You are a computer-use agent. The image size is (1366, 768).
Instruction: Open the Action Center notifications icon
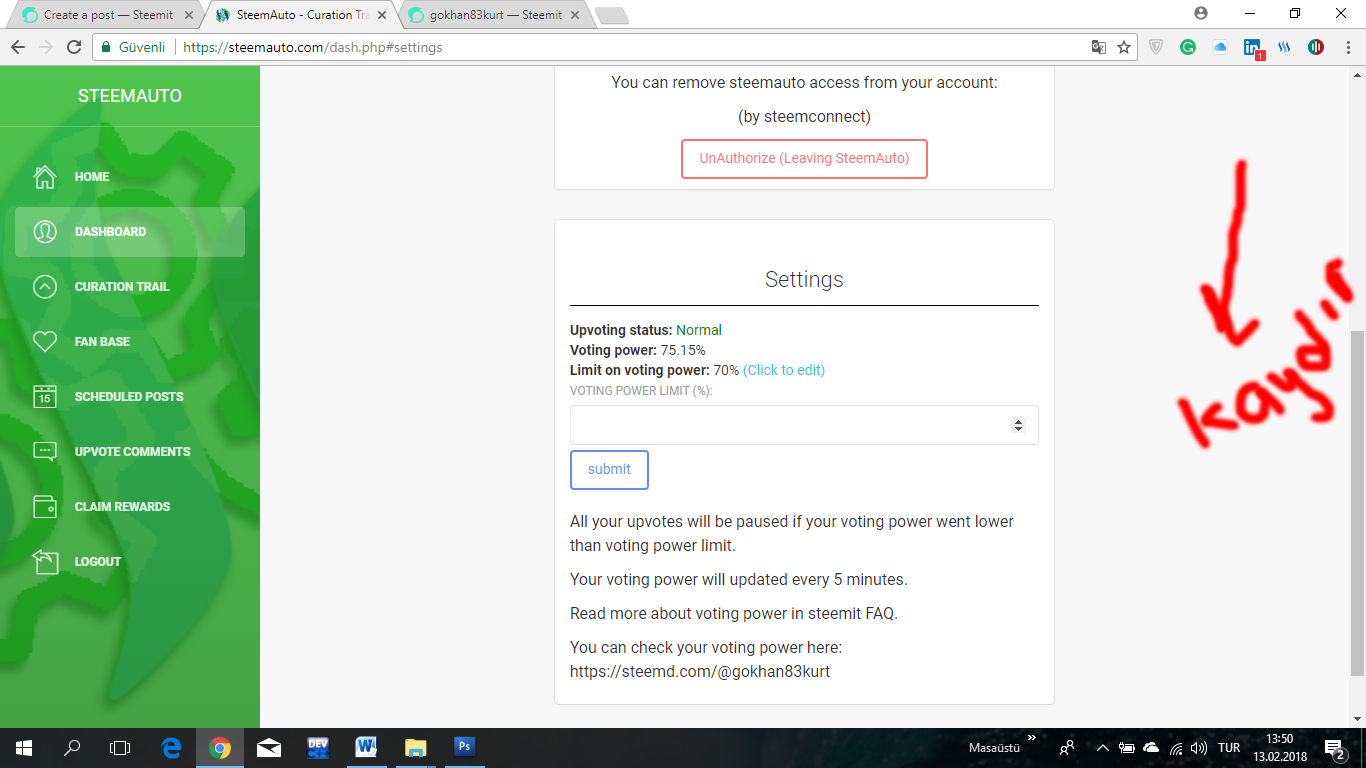(x=1335, y=748)
